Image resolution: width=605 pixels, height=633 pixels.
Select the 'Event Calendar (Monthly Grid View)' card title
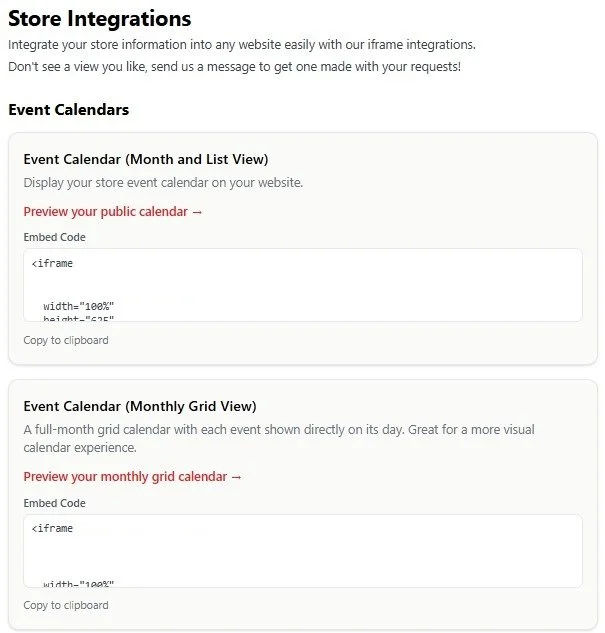[140, 406]
